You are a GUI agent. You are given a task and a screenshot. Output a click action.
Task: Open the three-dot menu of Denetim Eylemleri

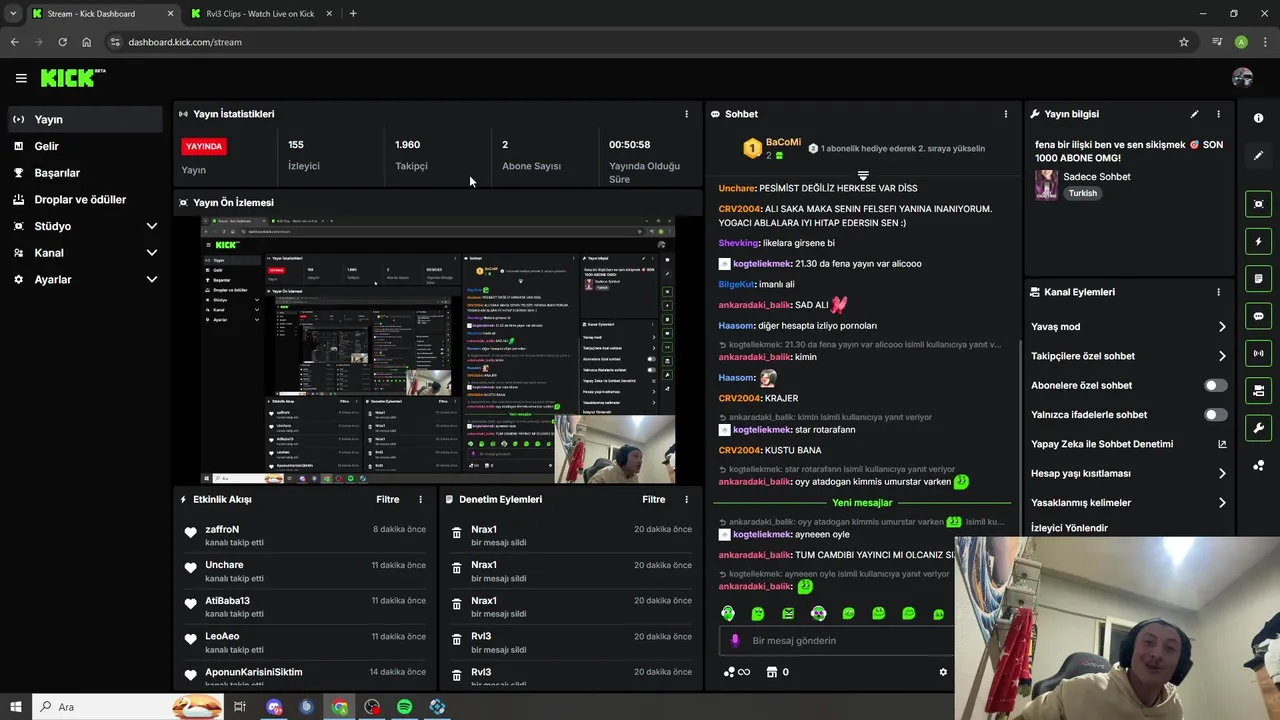686,499
